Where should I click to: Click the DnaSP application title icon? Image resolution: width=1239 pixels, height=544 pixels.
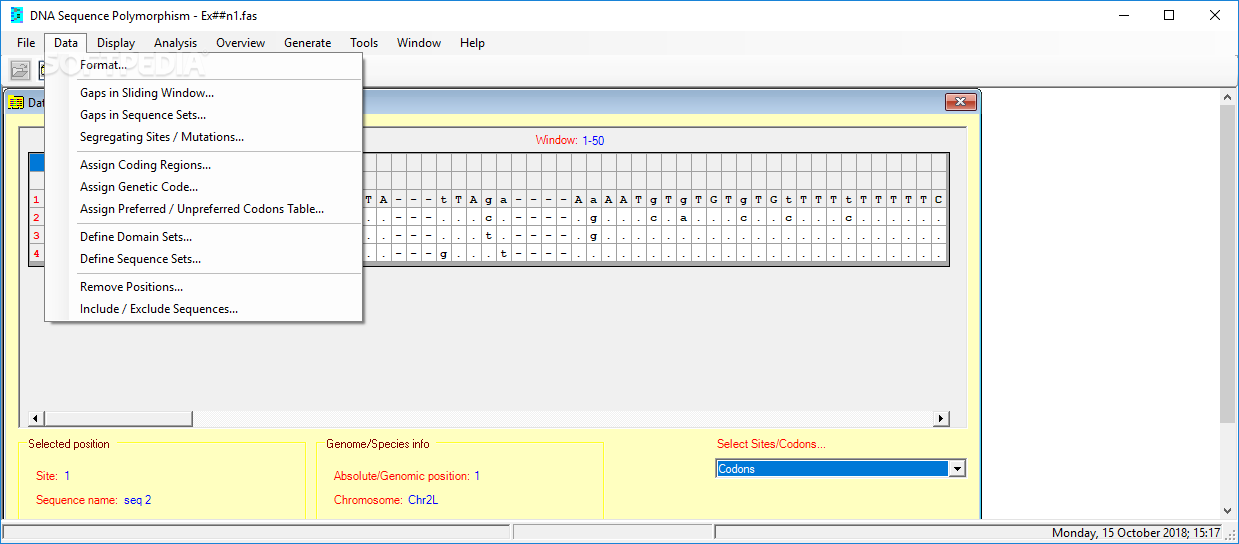coord(16,15)
